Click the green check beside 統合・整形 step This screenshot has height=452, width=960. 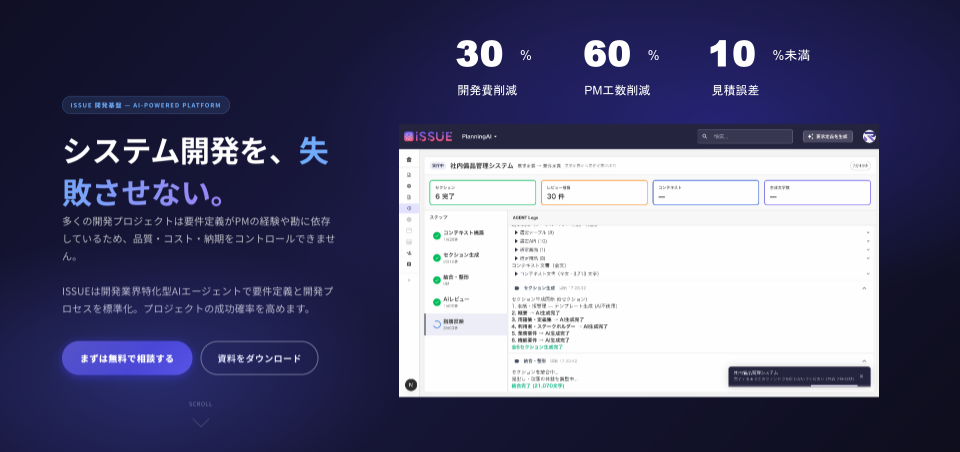click(x=437, y=280)
